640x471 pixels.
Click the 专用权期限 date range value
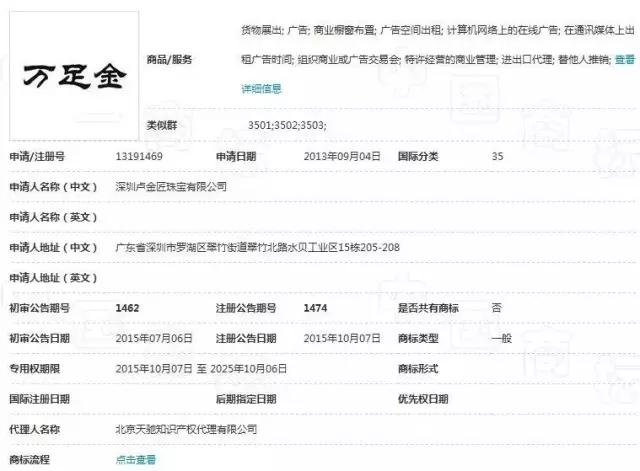tap(201, 368)
